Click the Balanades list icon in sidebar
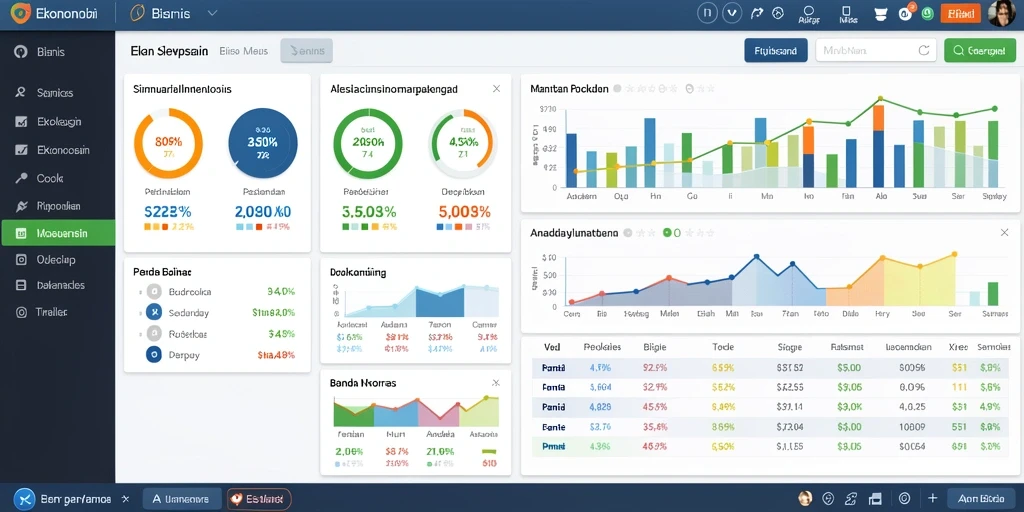The height and width of the screenshot is (512, 1024). [21, 285]
